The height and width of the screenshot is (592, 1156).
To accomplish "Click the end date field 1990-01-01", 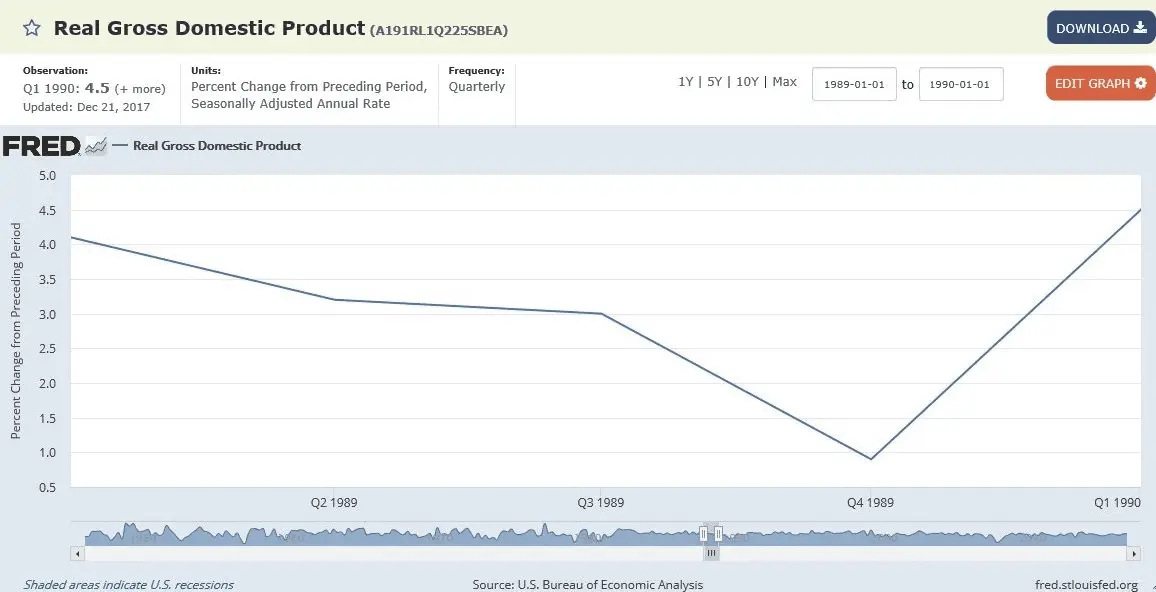I will click(x=960, y=84).
